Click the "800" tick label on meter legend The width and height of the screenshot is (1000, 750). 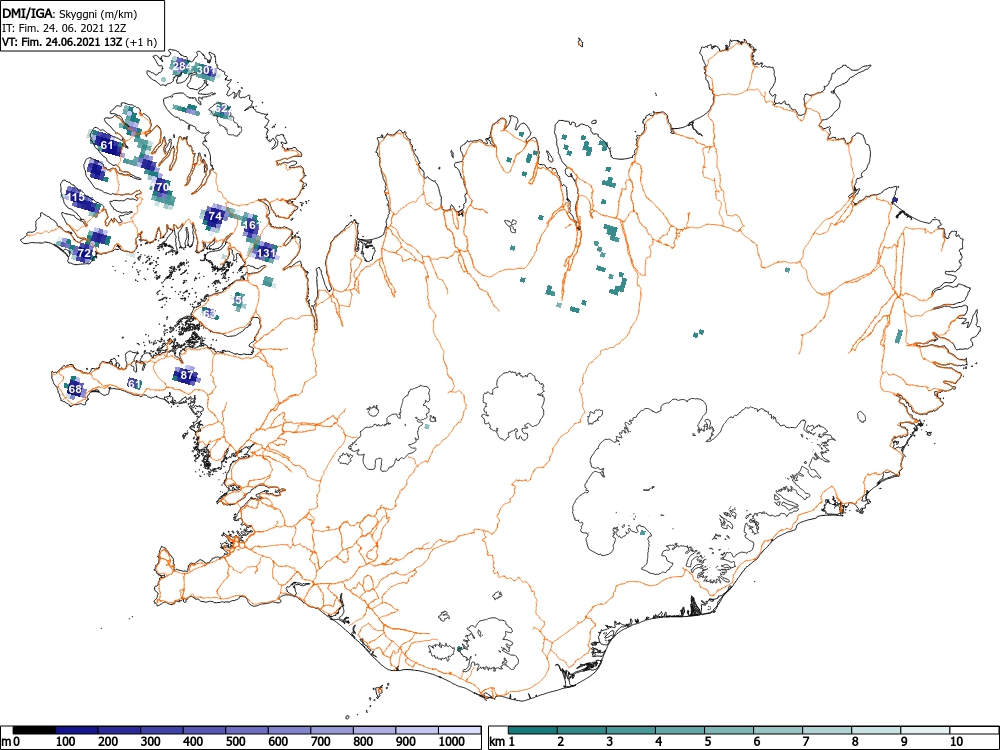[x=363, y=742]
